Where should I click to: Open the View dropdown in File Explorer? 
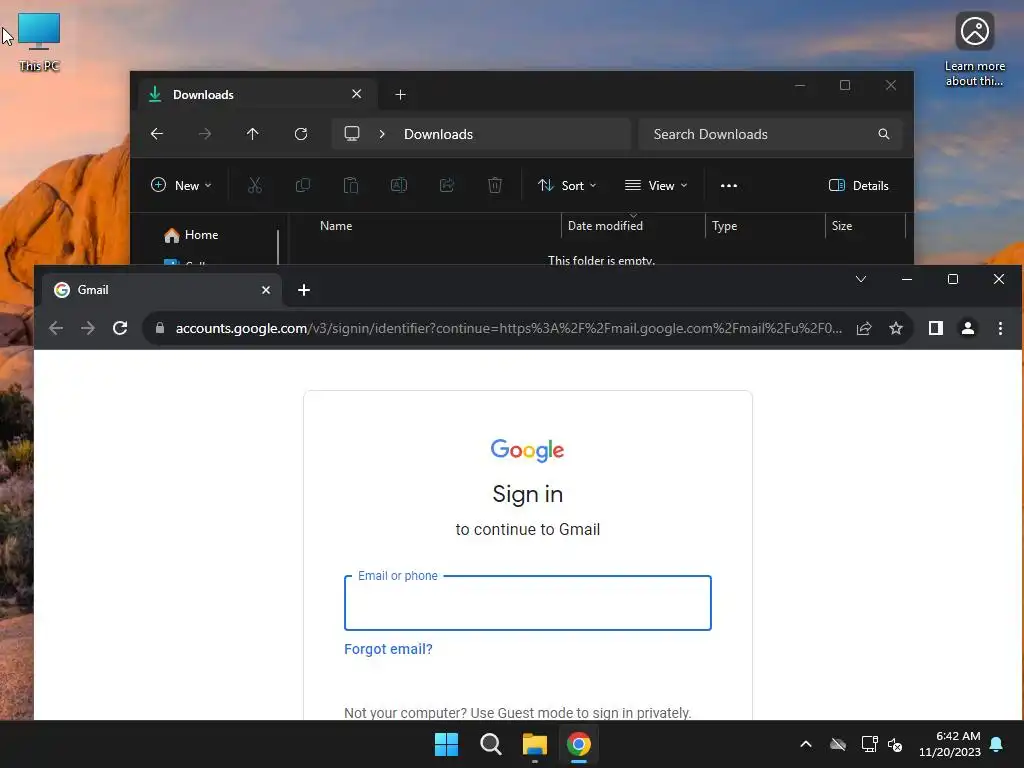[x=656, y=185]
